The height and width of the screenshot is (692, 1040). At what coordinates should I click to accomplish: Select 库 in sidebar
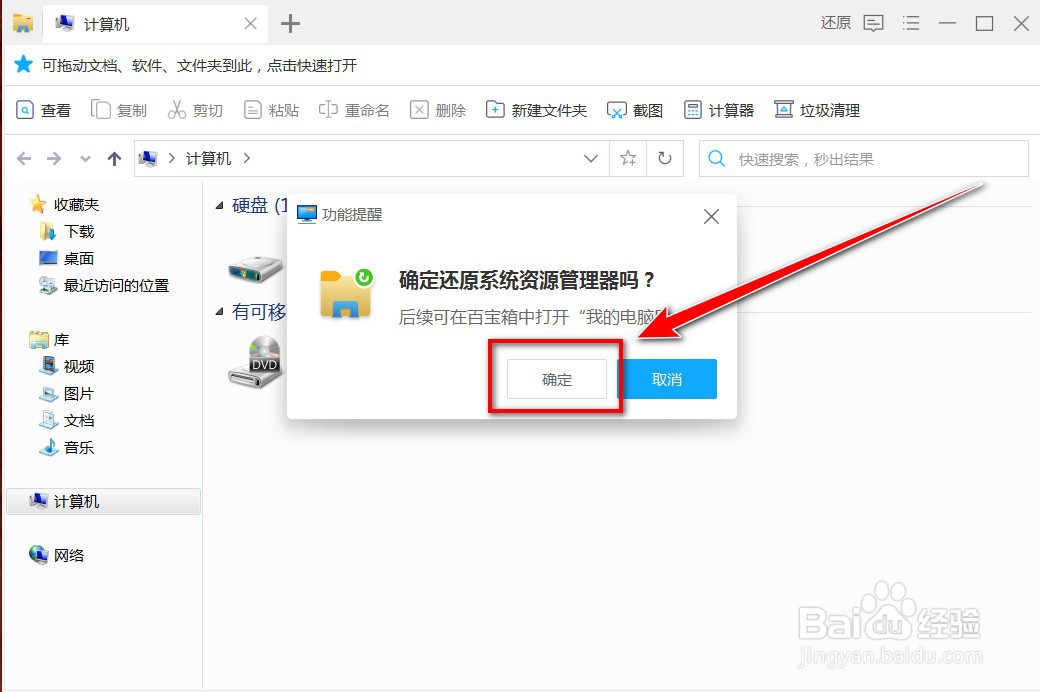[x=49, y=340]
